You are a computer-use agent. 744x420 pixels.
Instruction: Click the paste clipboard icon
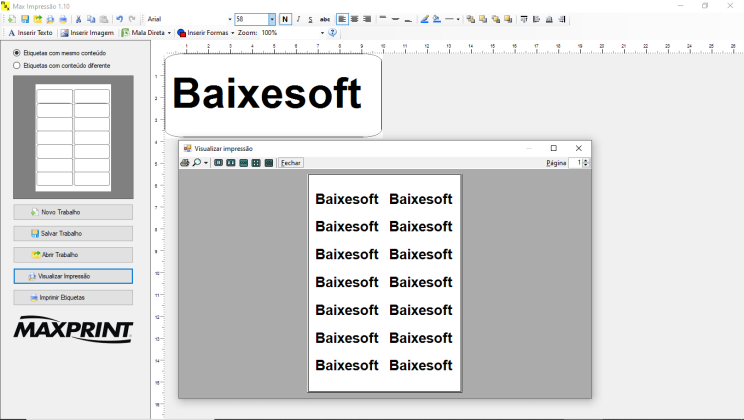103,19
